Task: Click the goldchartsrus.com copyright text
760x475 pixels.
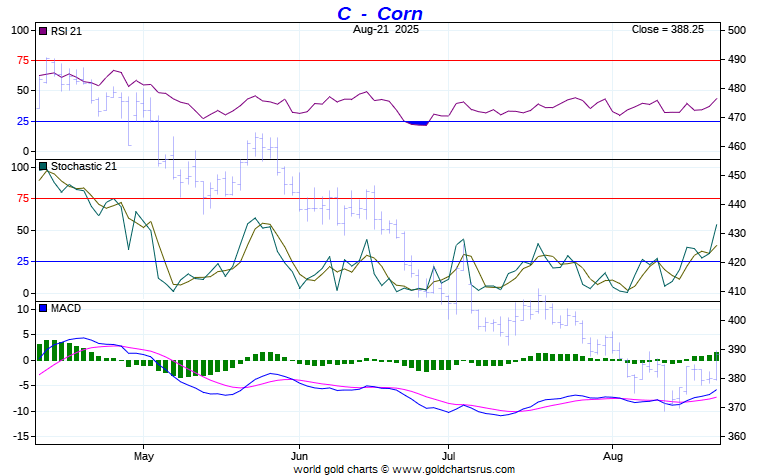Action: 404,469
